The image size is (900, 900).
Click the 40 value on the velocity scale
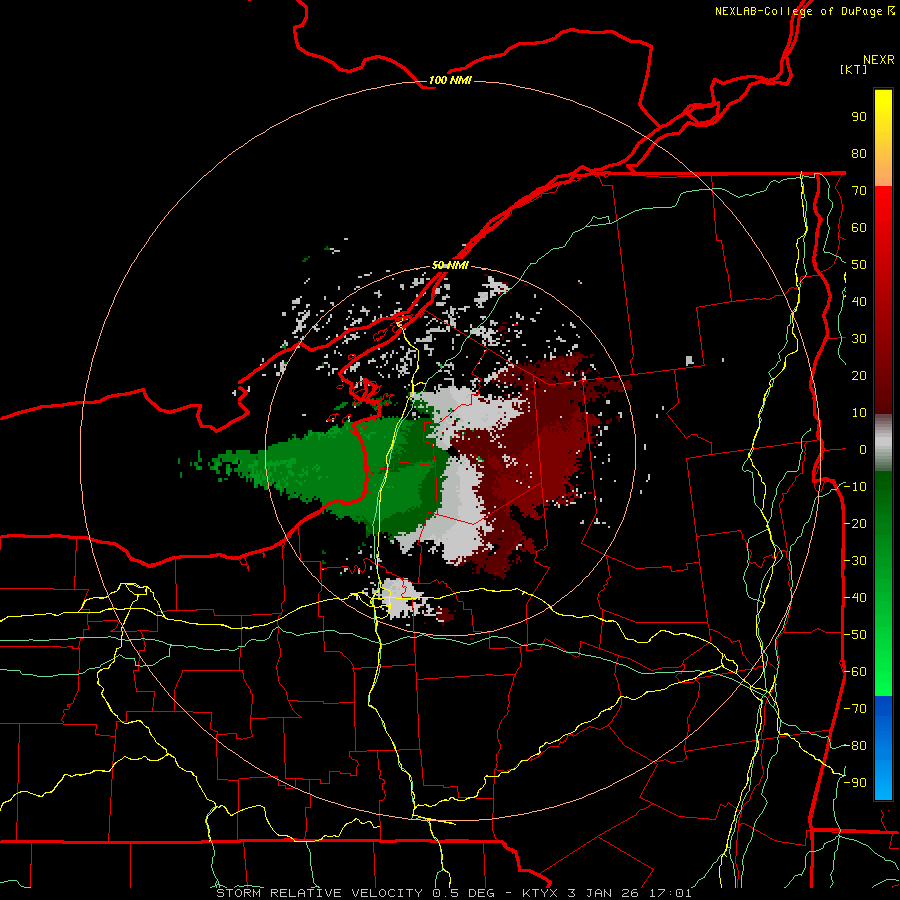coord(859,301)
